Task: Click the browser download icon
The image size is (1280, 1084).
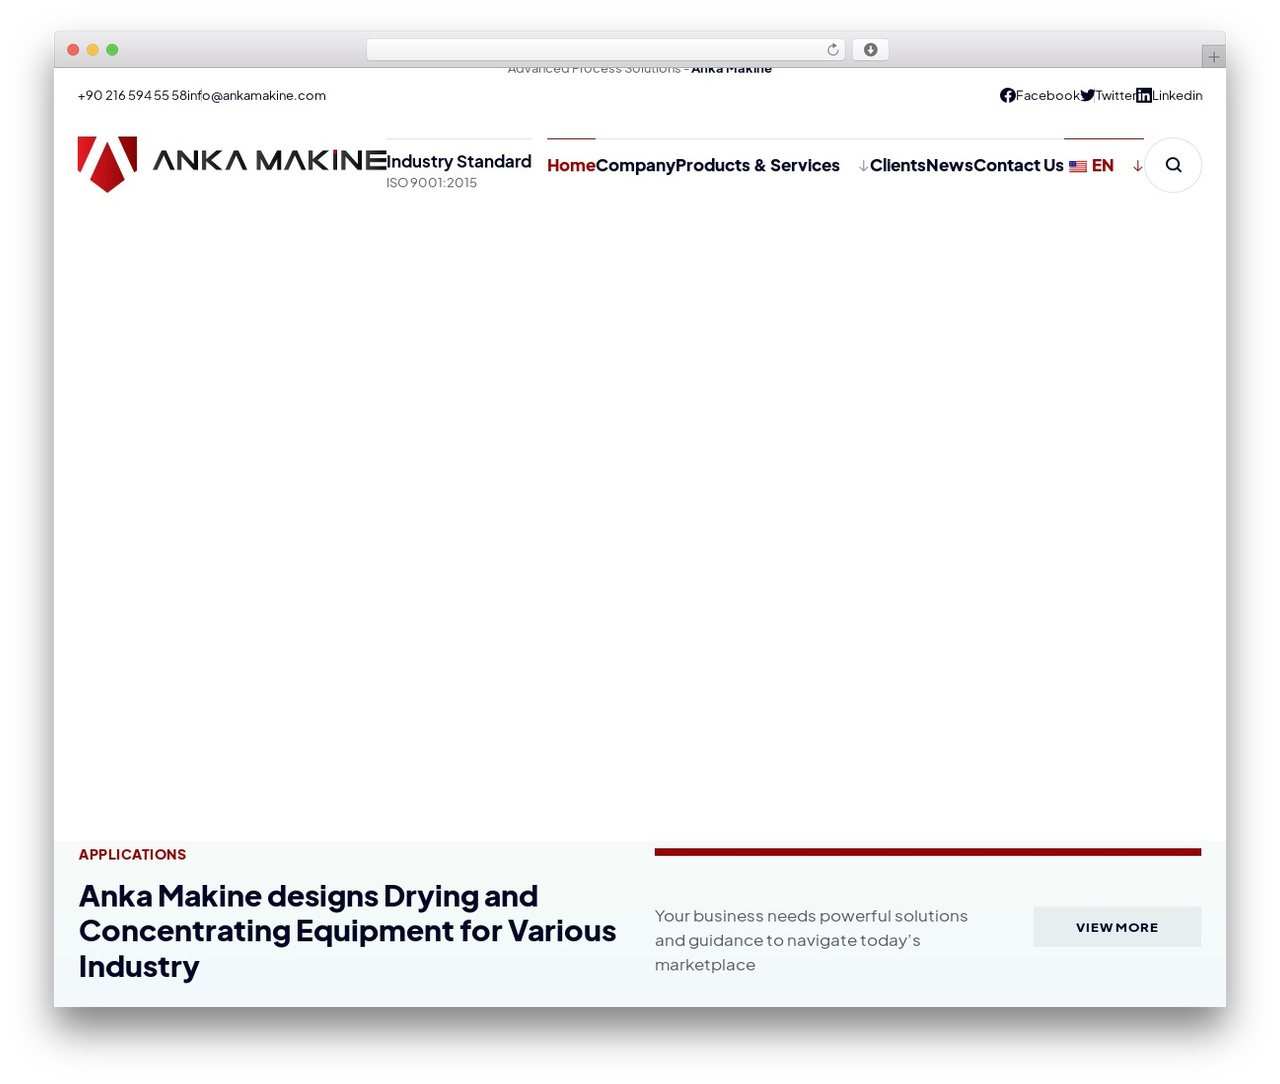Action: (x=870, y=50)
